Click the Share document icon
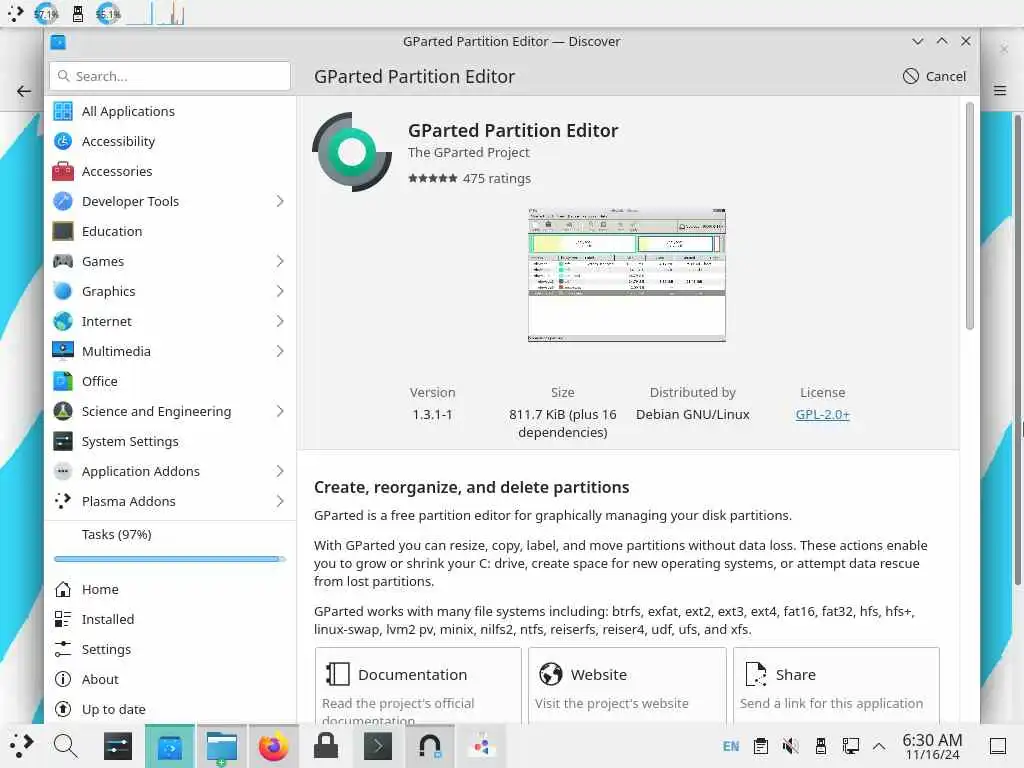 [756, 674]
